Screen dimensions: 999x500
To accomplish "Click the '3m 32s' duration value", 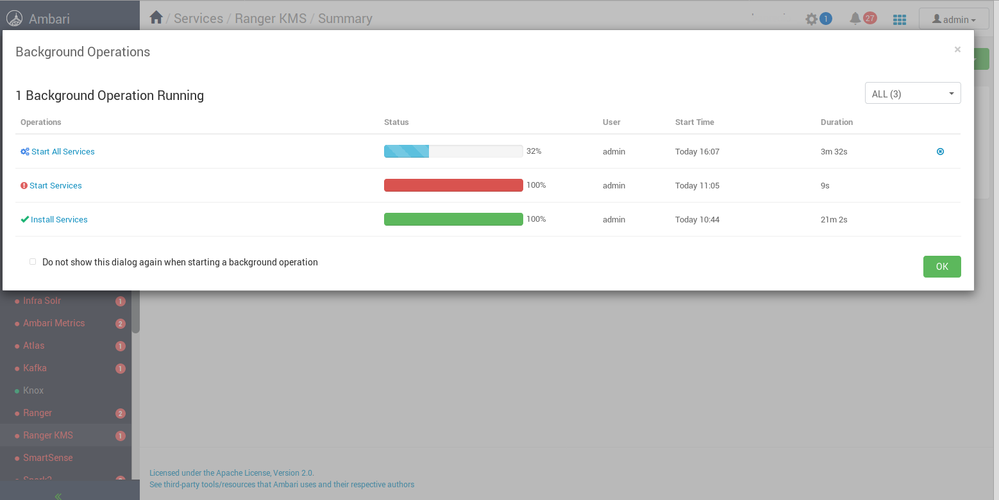I will [834, 152].
